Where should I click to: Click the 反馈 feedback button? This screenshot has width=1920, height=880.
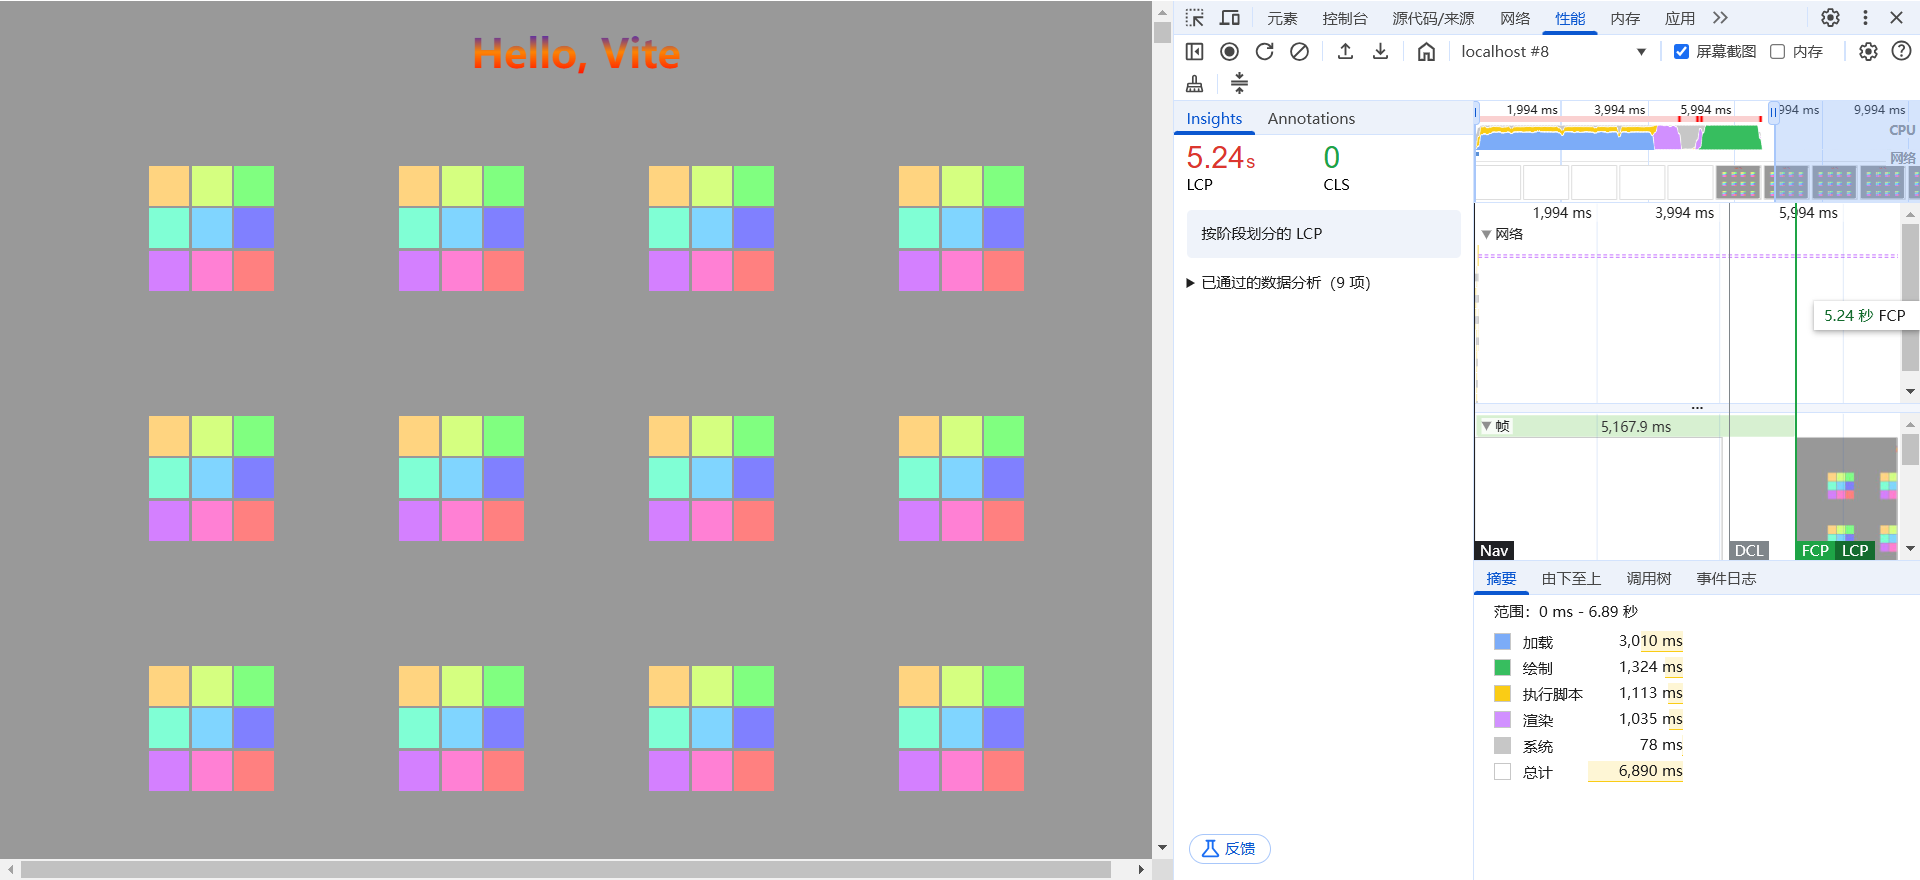[x=1229, y=849]
